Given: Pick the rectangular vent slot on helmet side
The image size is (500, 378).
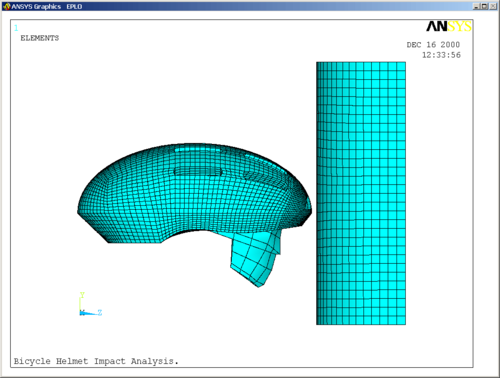Looking at the screenshot, I should tap(198, 171).
